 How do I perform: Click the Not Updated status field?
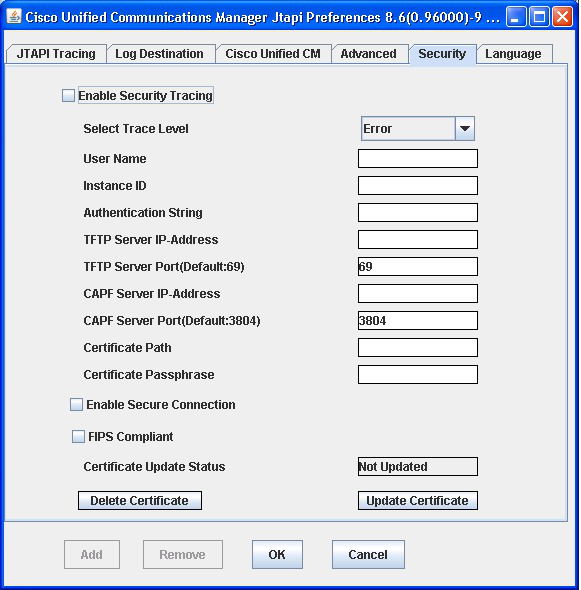tap(418, 467)
